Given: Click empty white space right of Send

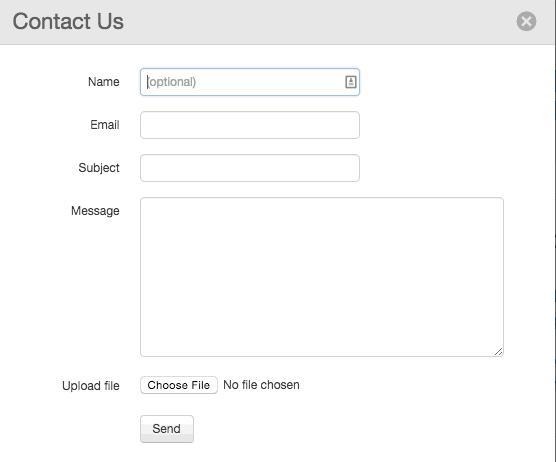Looking at the screenshot, I should (355, 429).
